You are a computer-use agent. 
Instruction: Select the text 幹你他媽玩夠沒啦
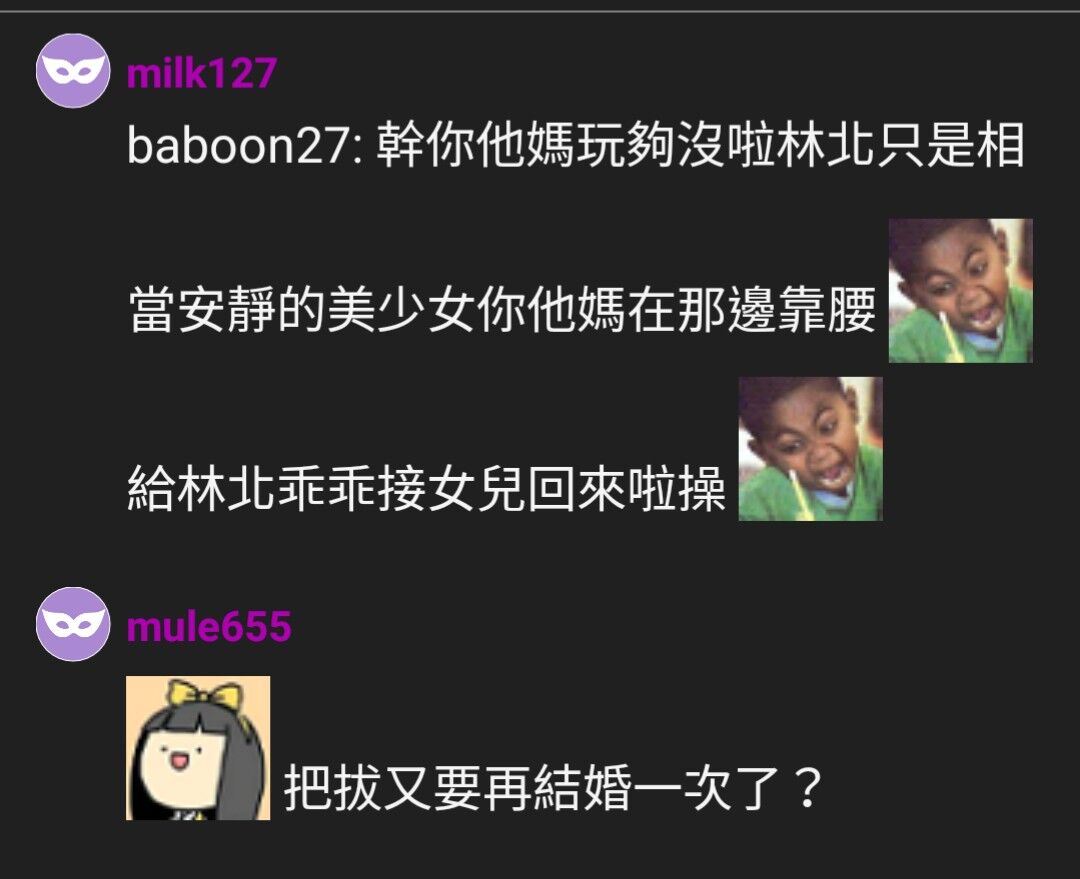coord(575,145)
